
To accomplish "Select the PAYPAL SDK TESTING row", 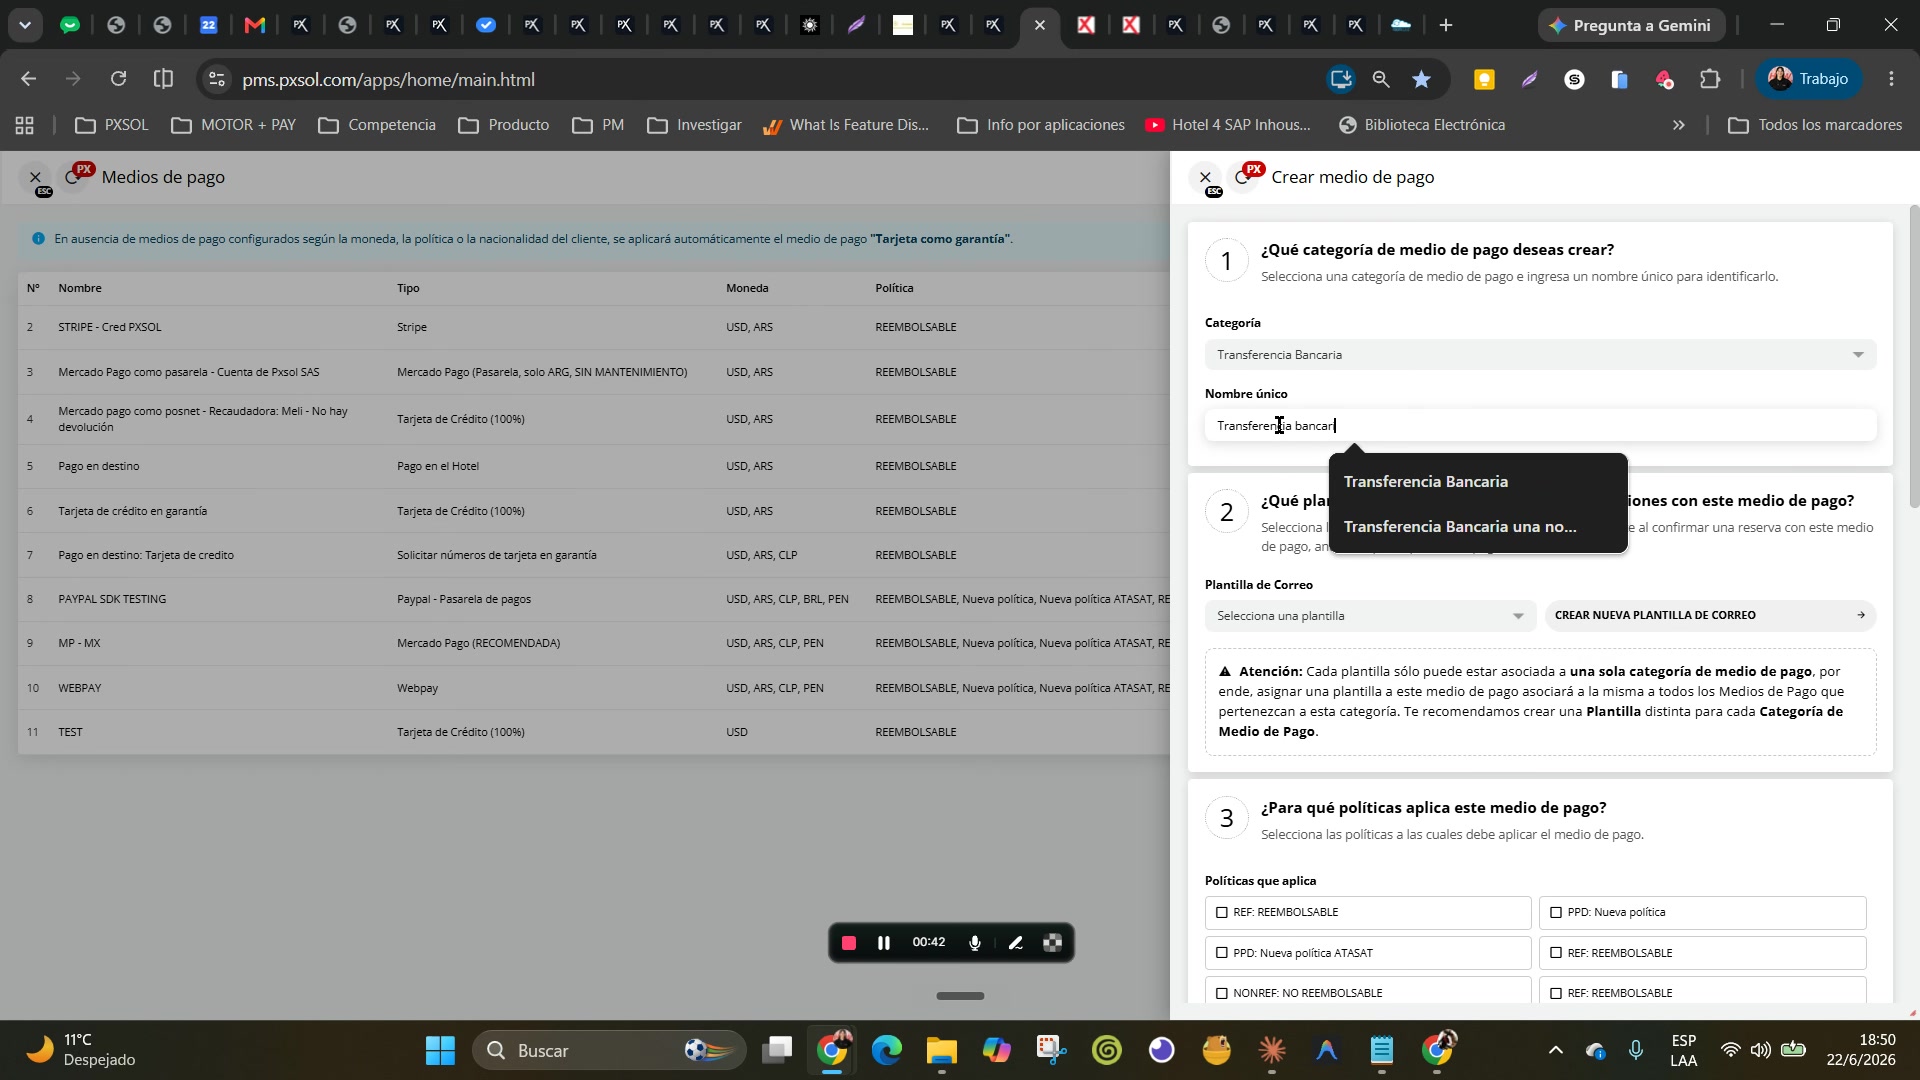I will pyautogui.click(x=594, y=600).
